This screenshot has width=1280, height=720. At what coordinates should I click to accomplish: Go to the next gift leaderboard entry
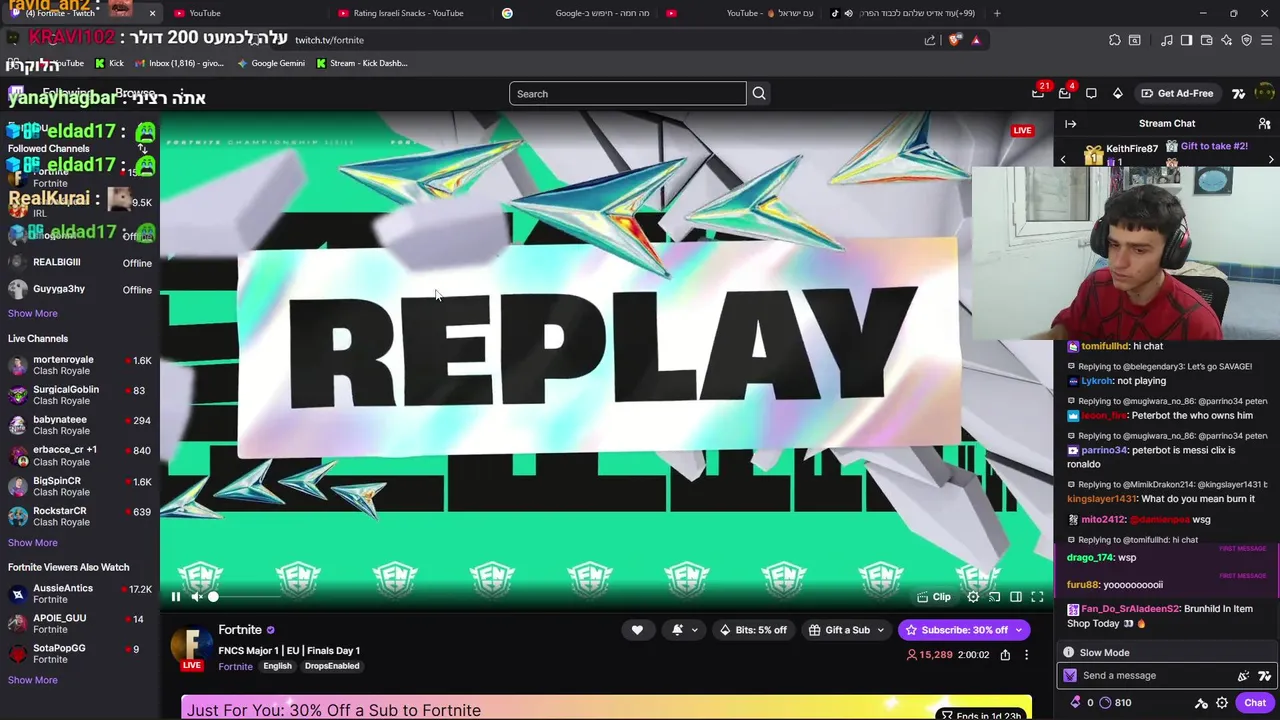point(1271,160)
